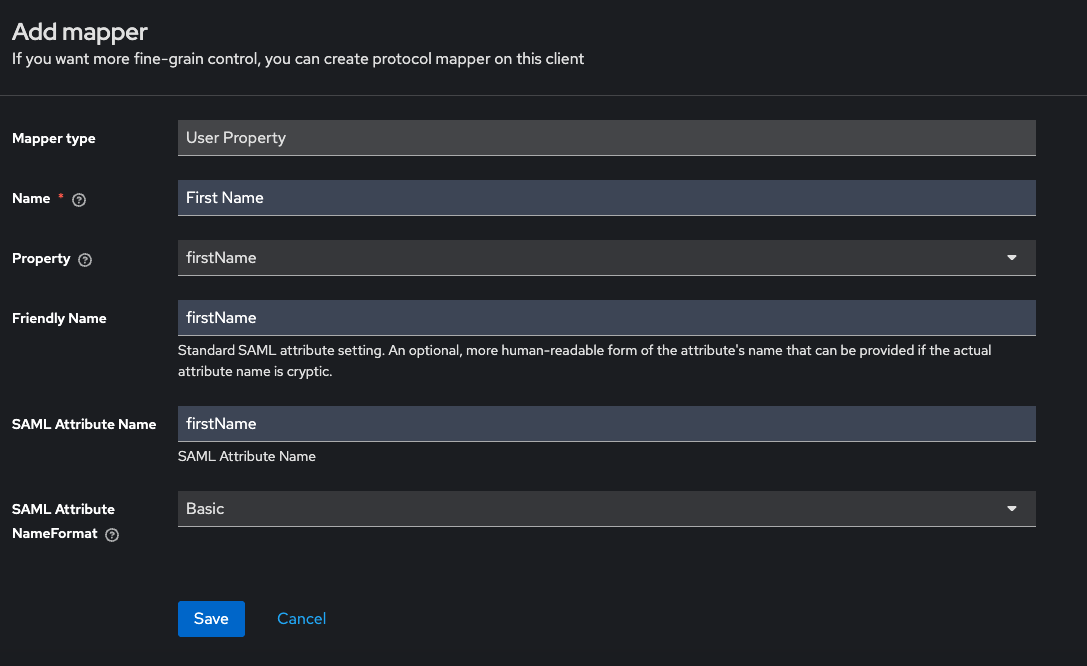This screenshot has width=1087, height=666.
Task: Edit the SAML Attribute Name input box
Action: (606, 424)
